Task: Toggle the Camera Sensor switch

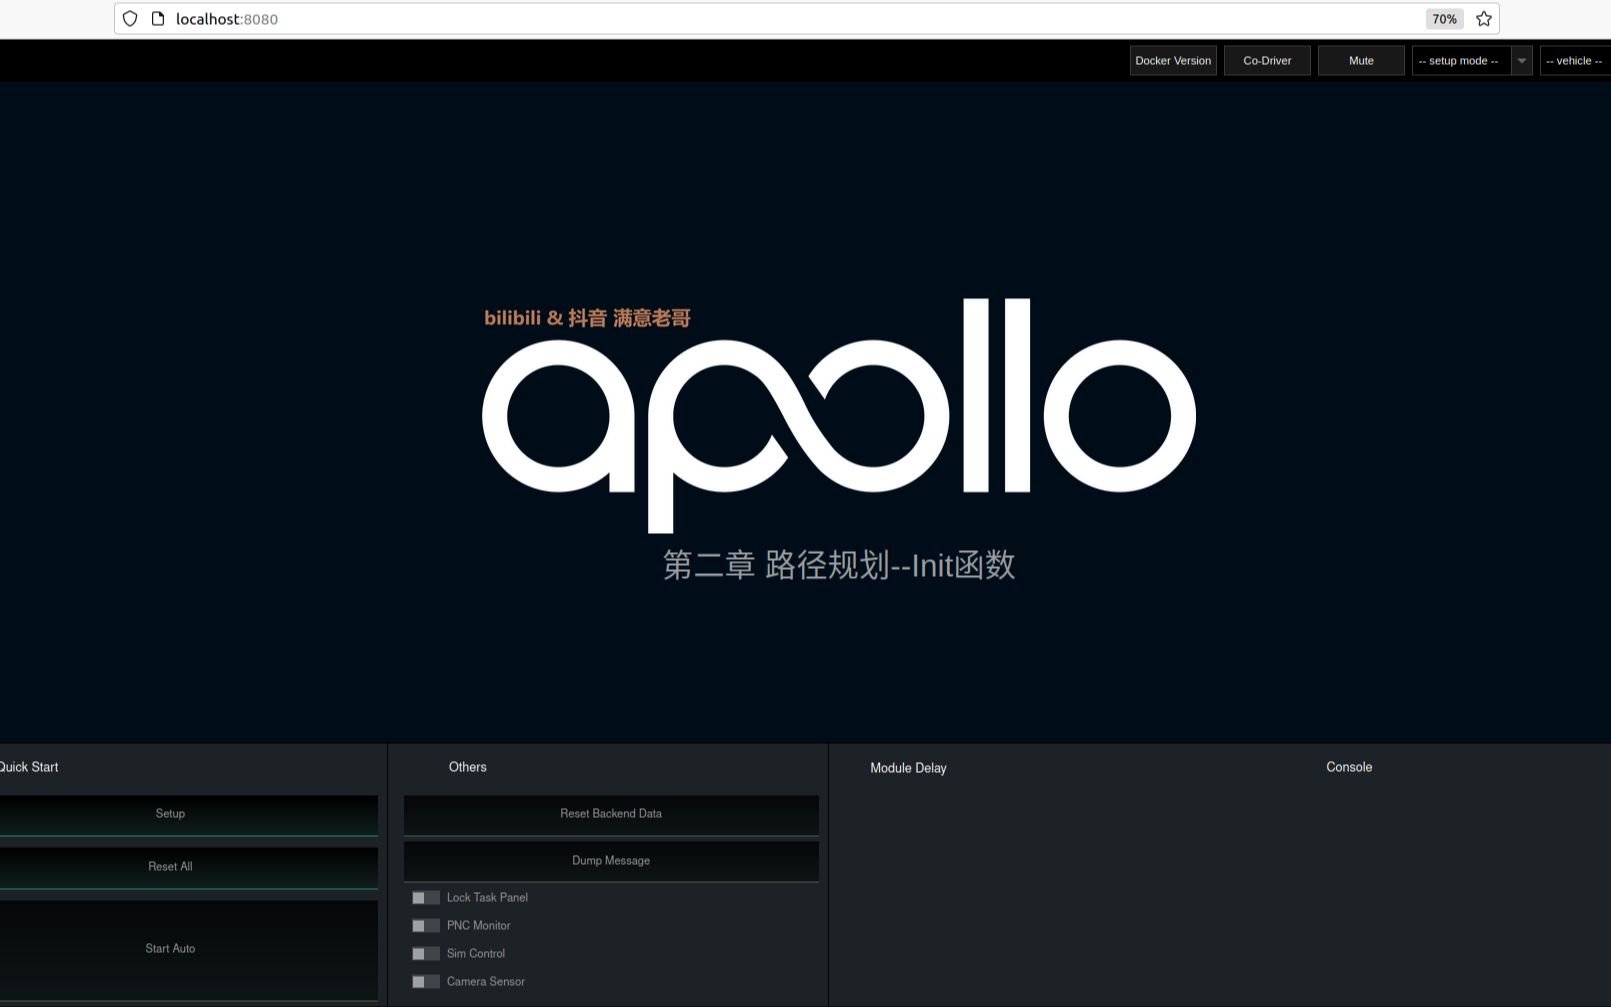Action: 425,982
